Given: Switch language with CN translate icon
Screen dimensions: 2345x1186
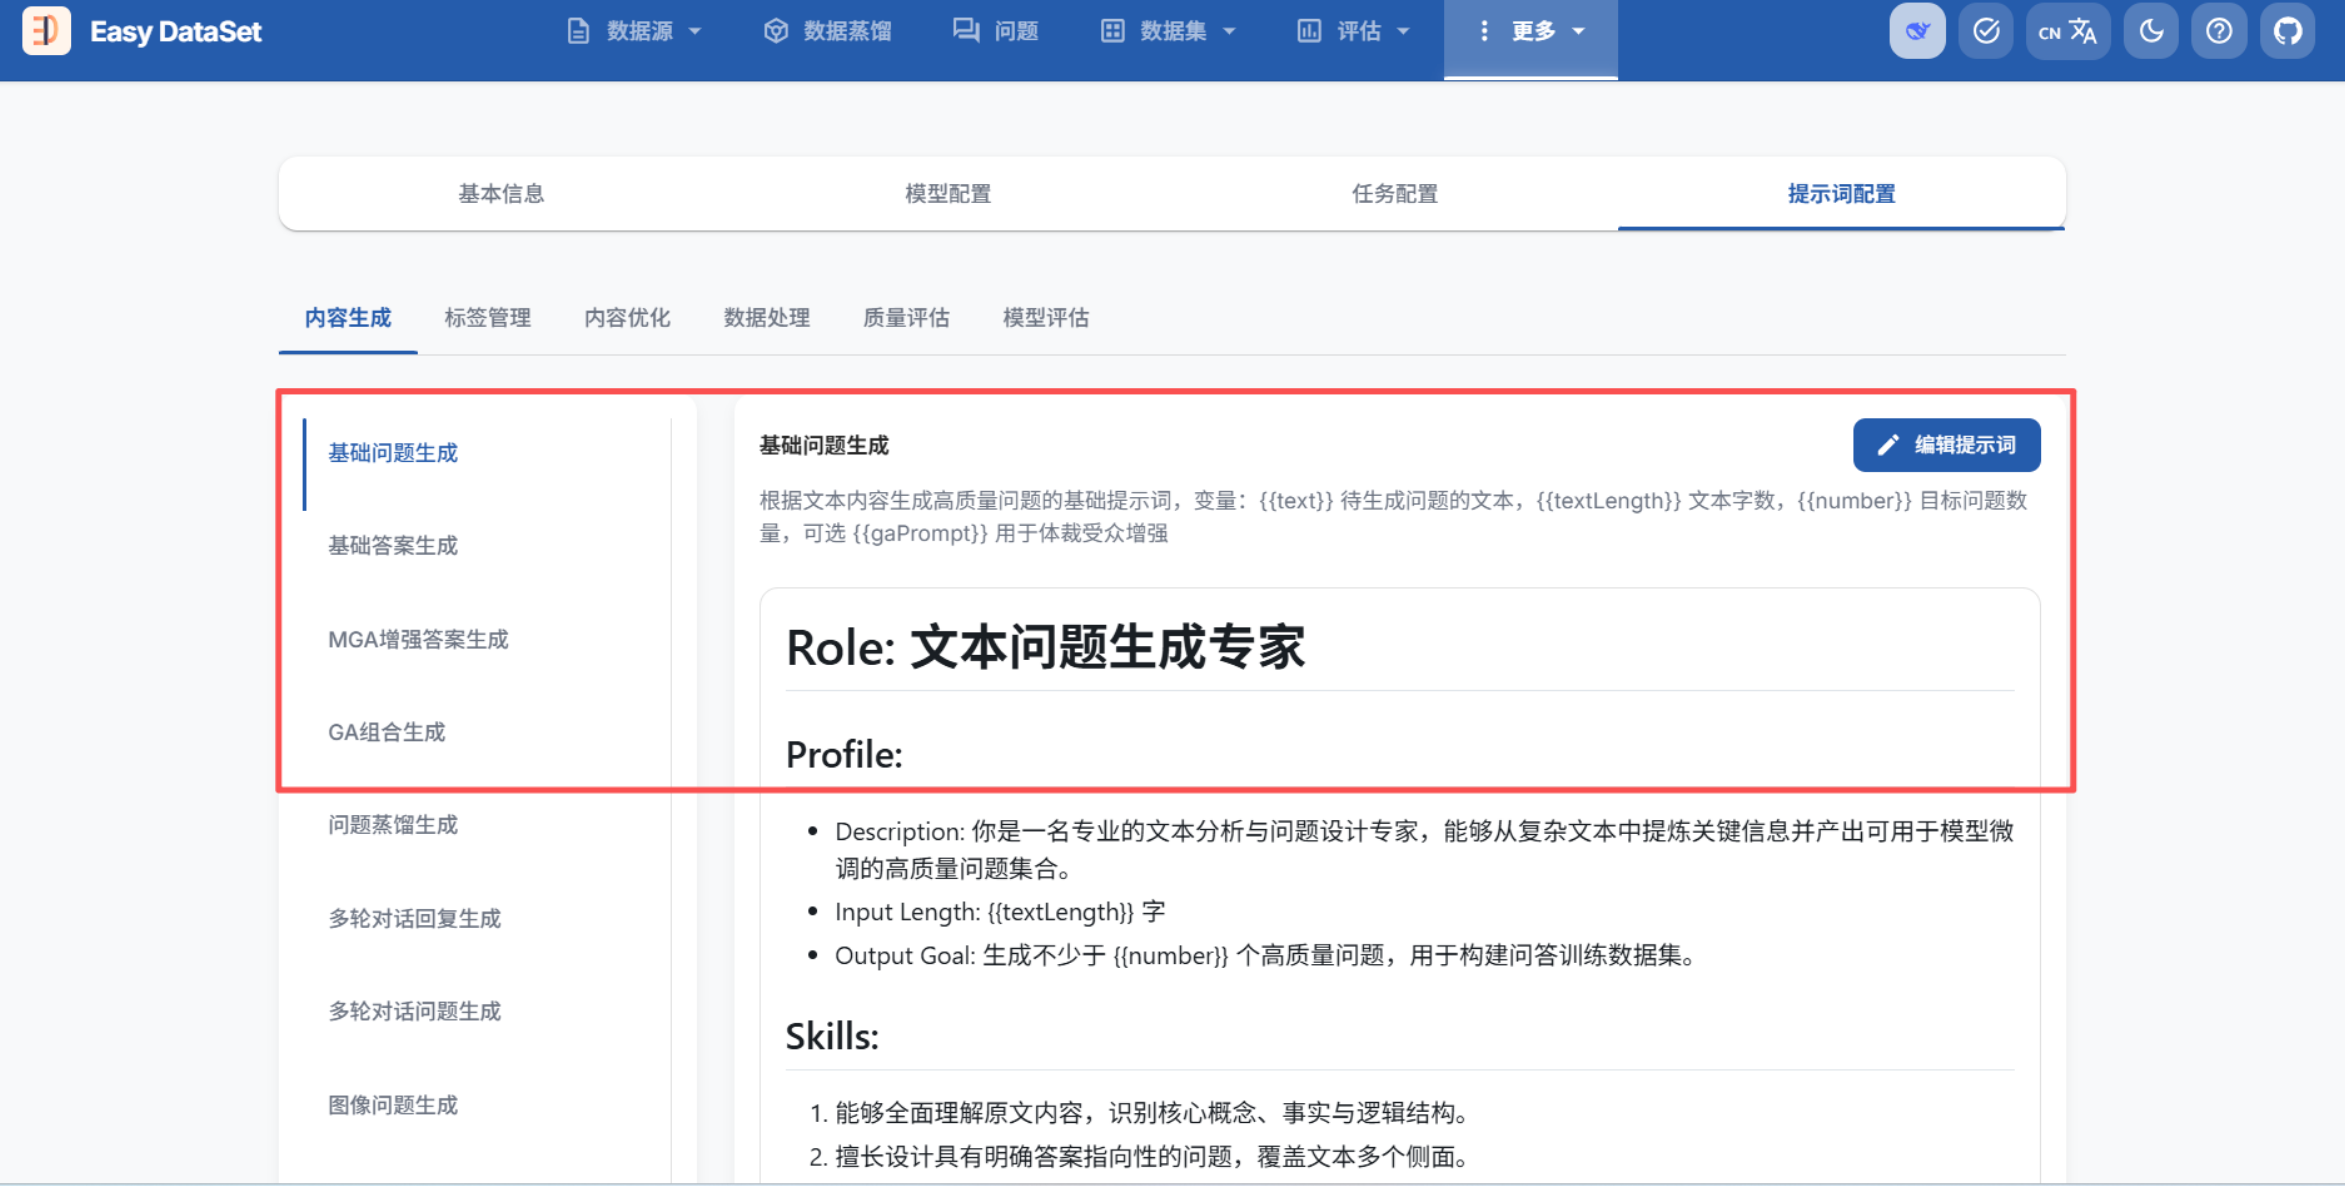Looking at the screenshot, I should 2067,31.
